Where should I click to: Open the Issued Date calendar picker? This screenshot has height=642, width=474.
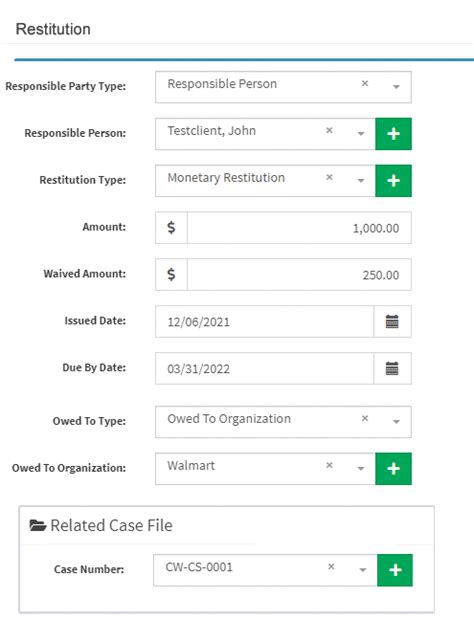click(392, 322)
